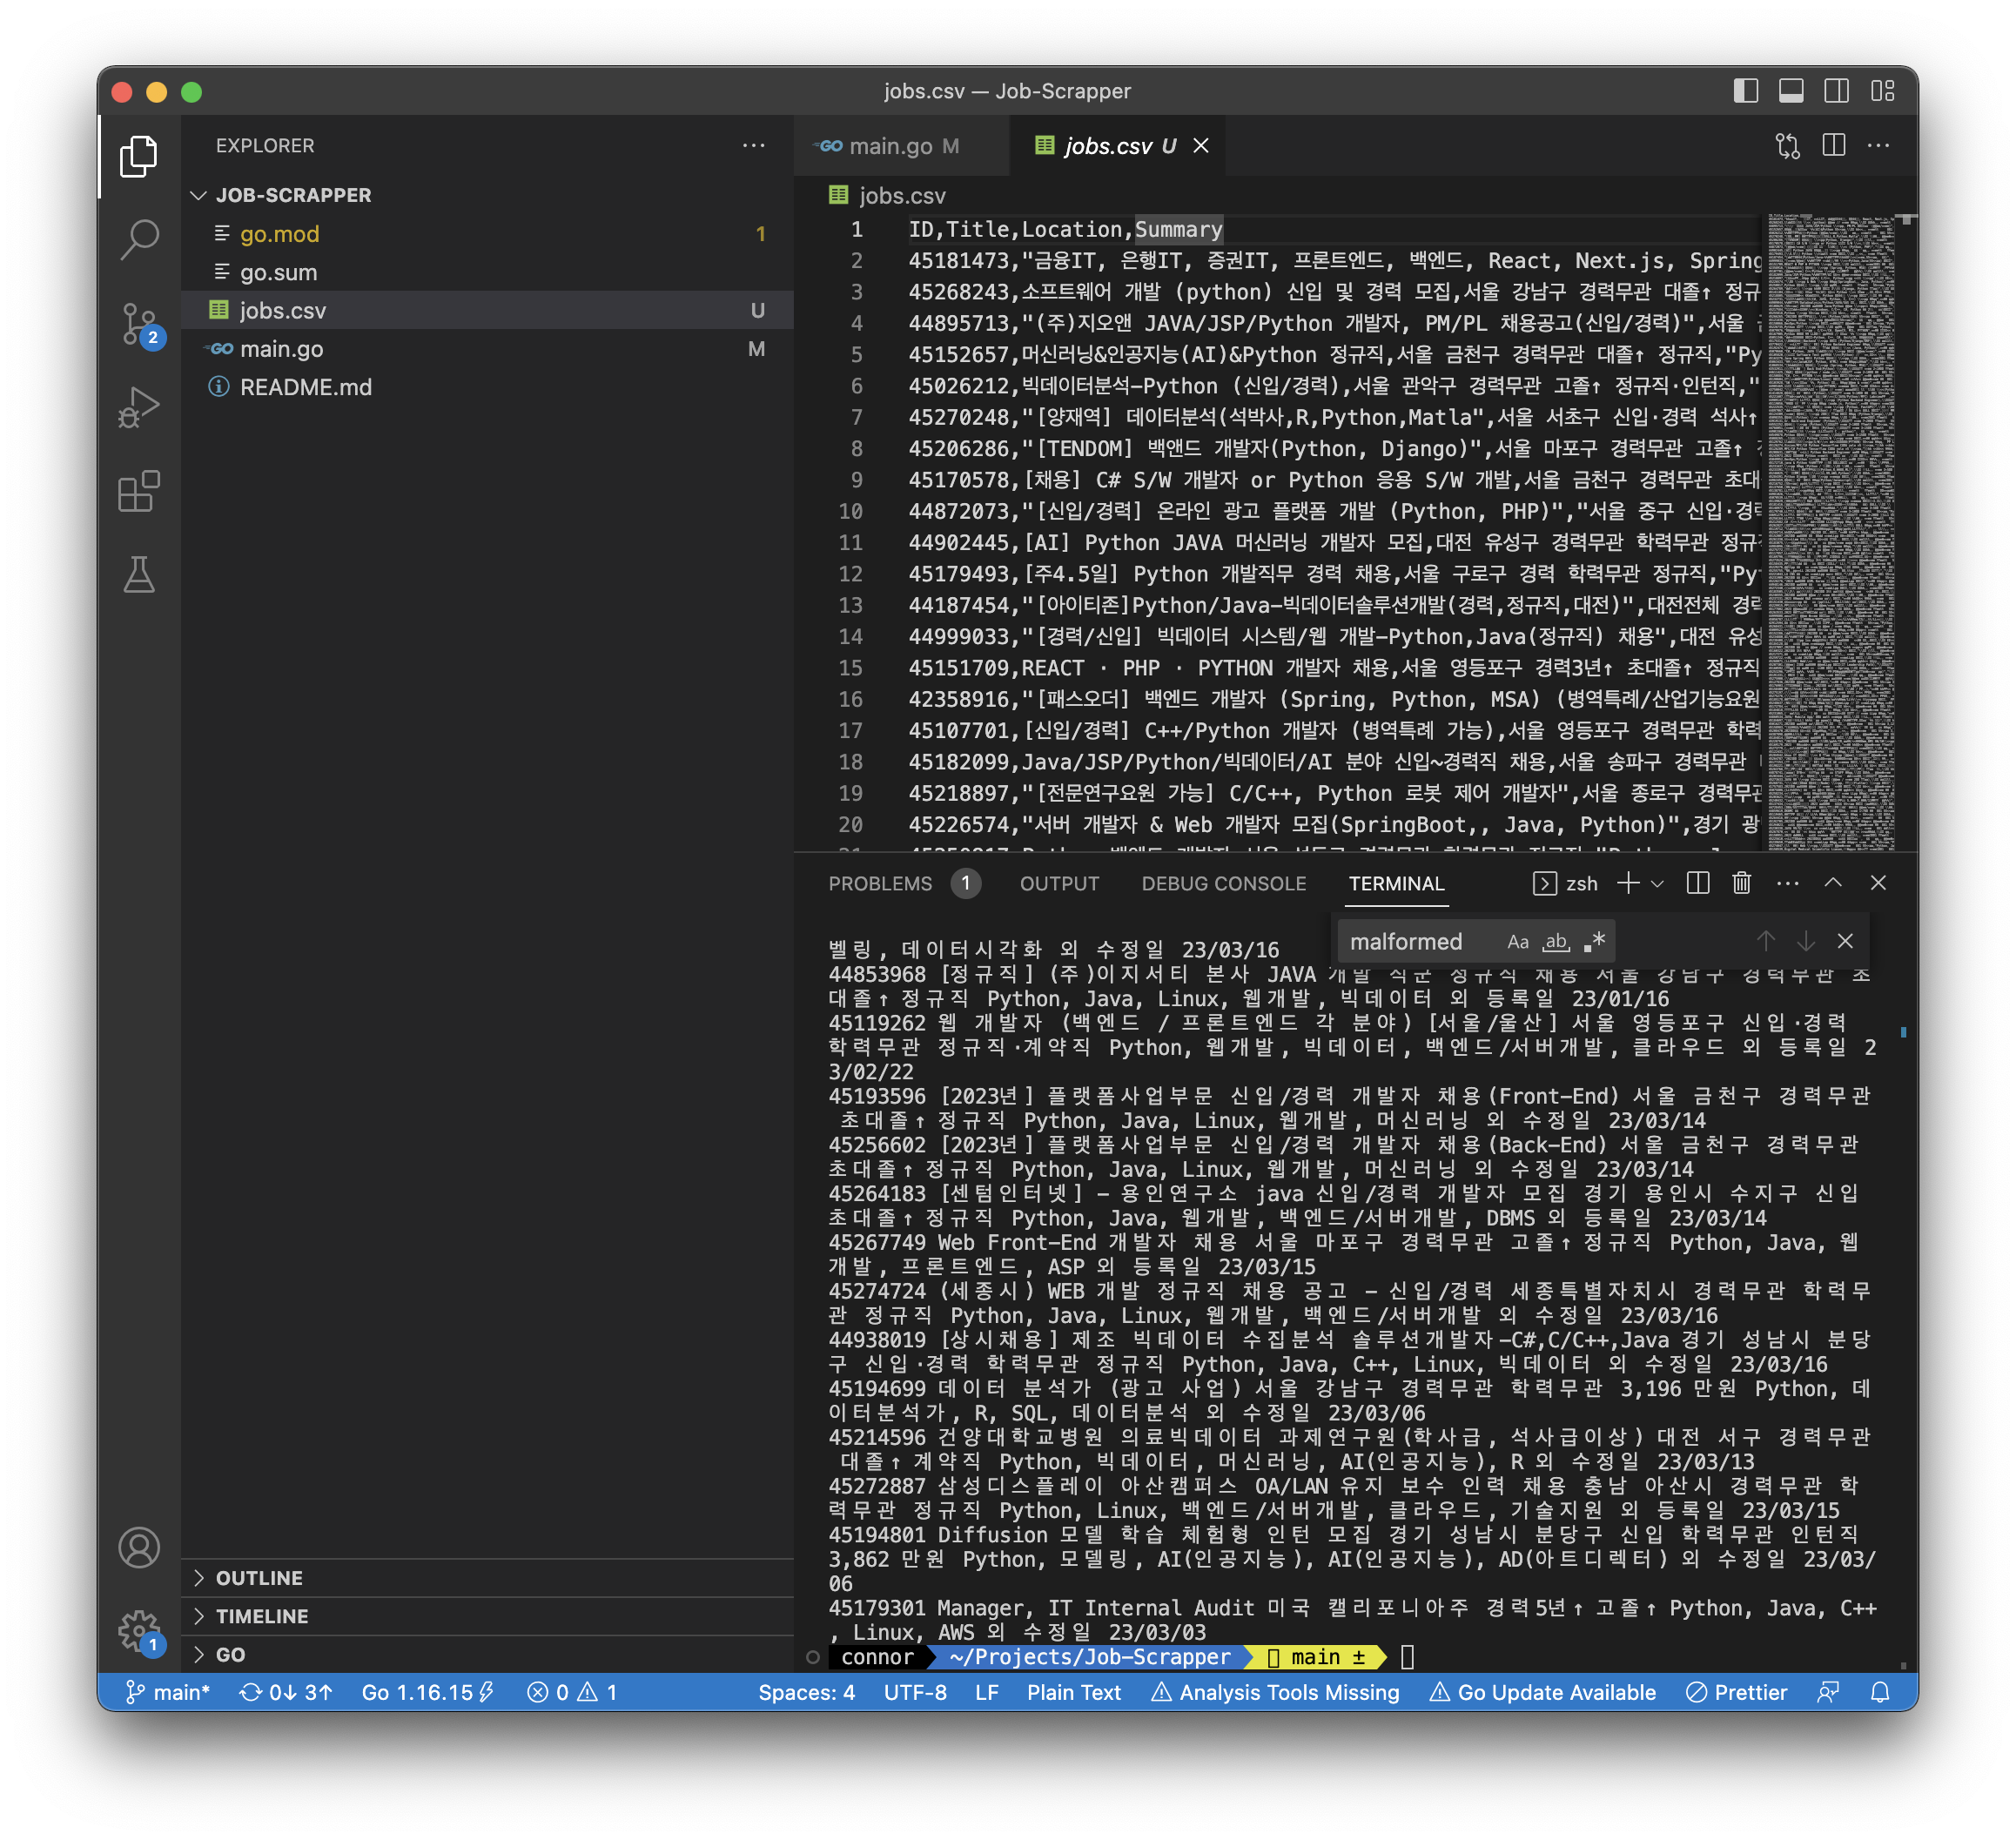Open Source Control view with 2 changes

139,323
